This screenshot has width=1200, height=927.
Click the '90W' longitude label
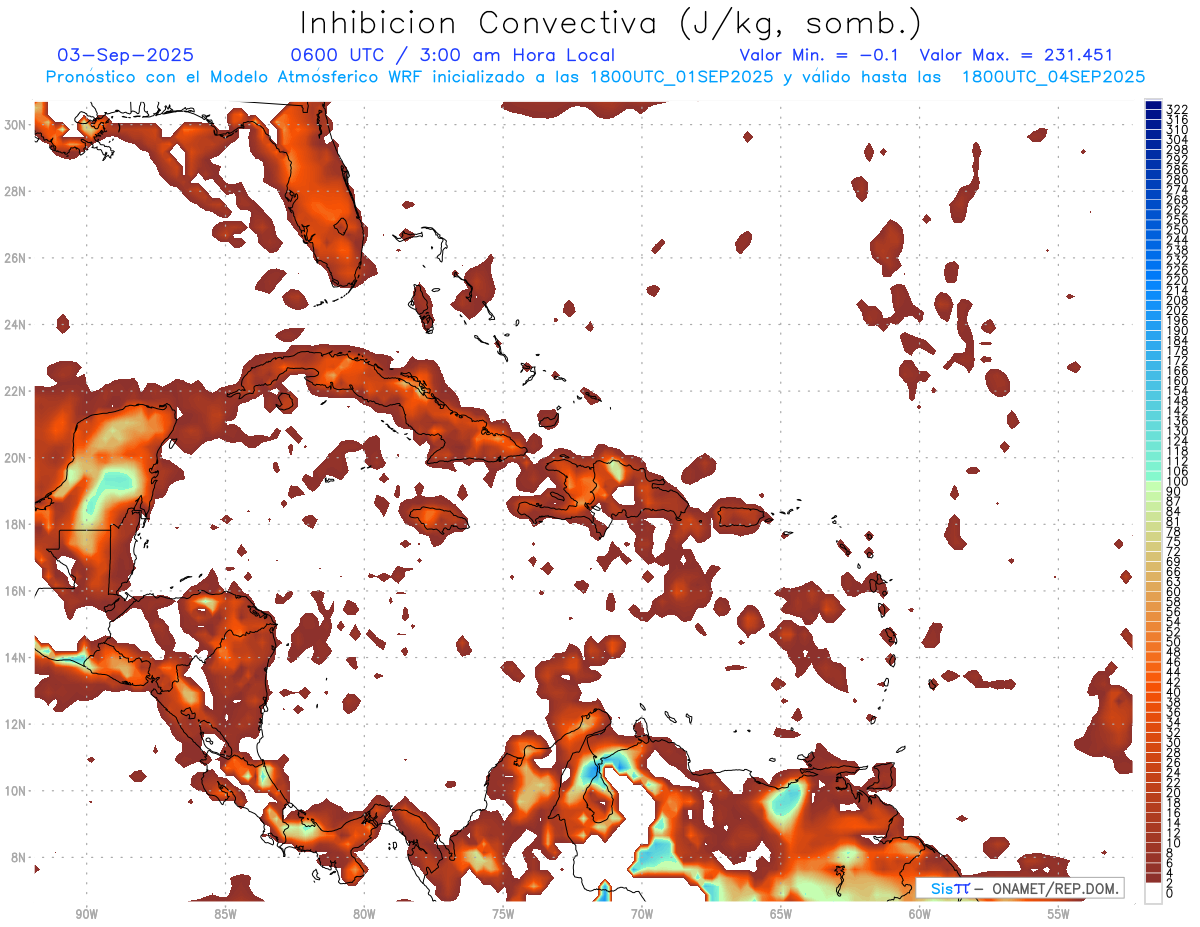coord(87,914)
